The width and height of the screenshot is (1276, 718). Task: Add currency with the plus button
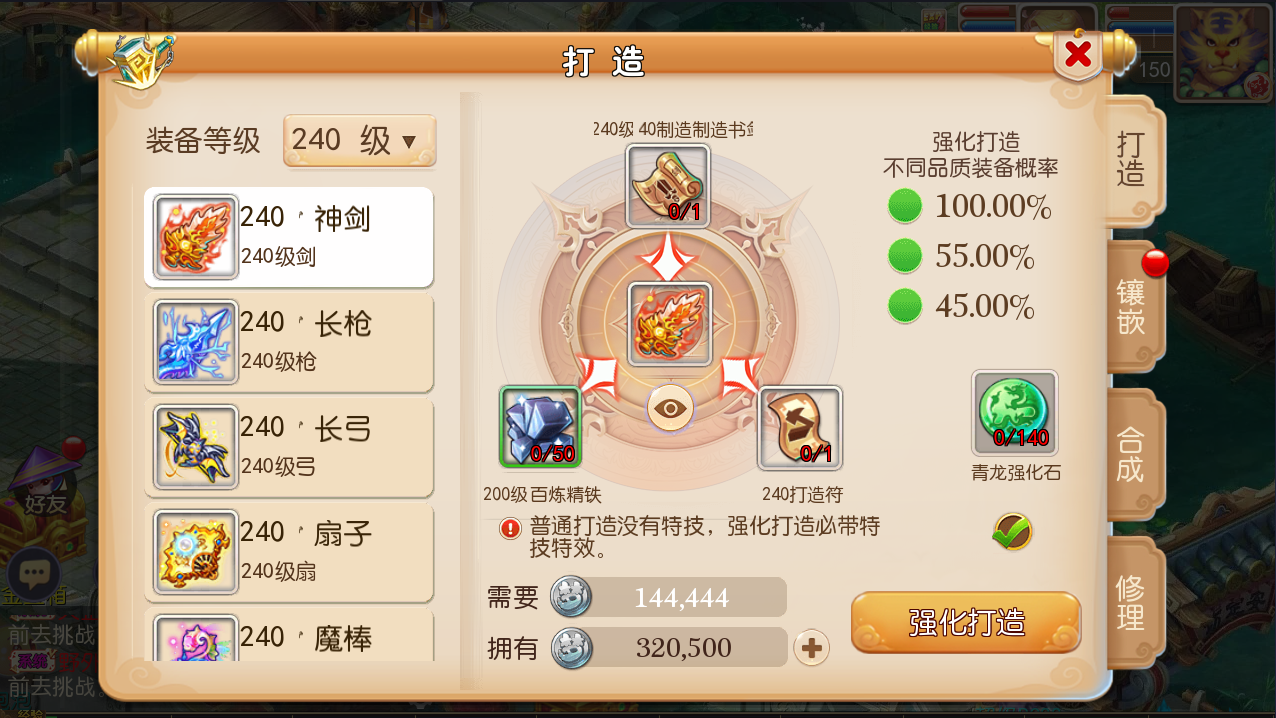[x=811, y=648]
